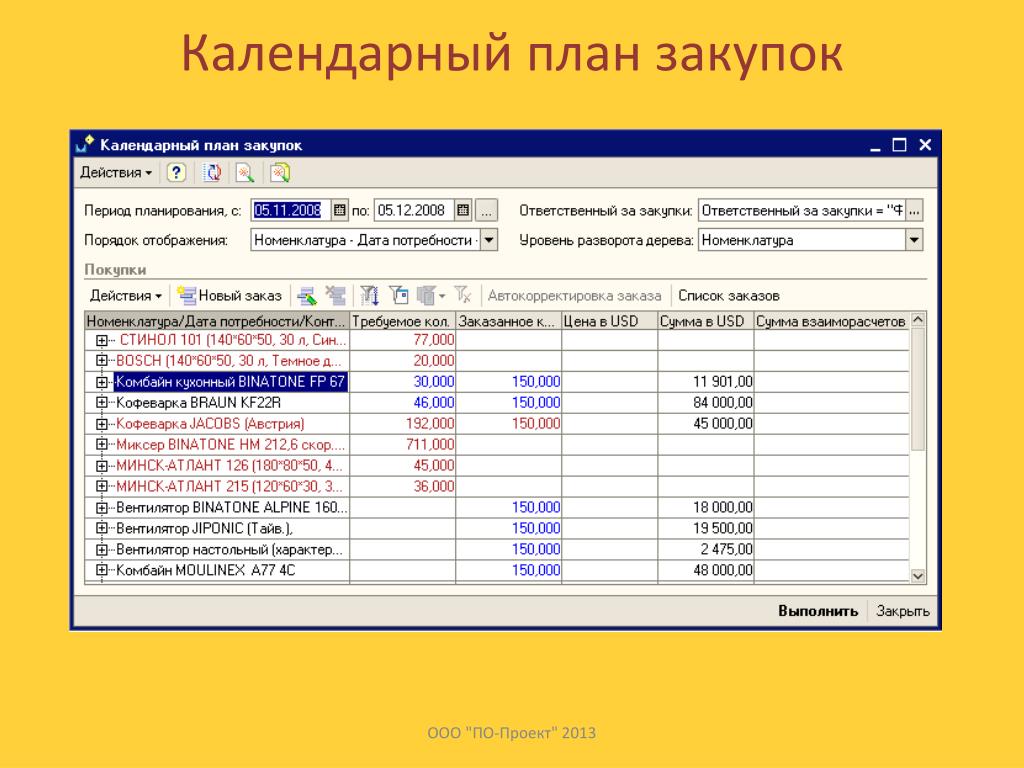The image size is (1024, 768).
Task: Expand МИНСК-АТЛАНТ 215 row
Action: point(101,486)
